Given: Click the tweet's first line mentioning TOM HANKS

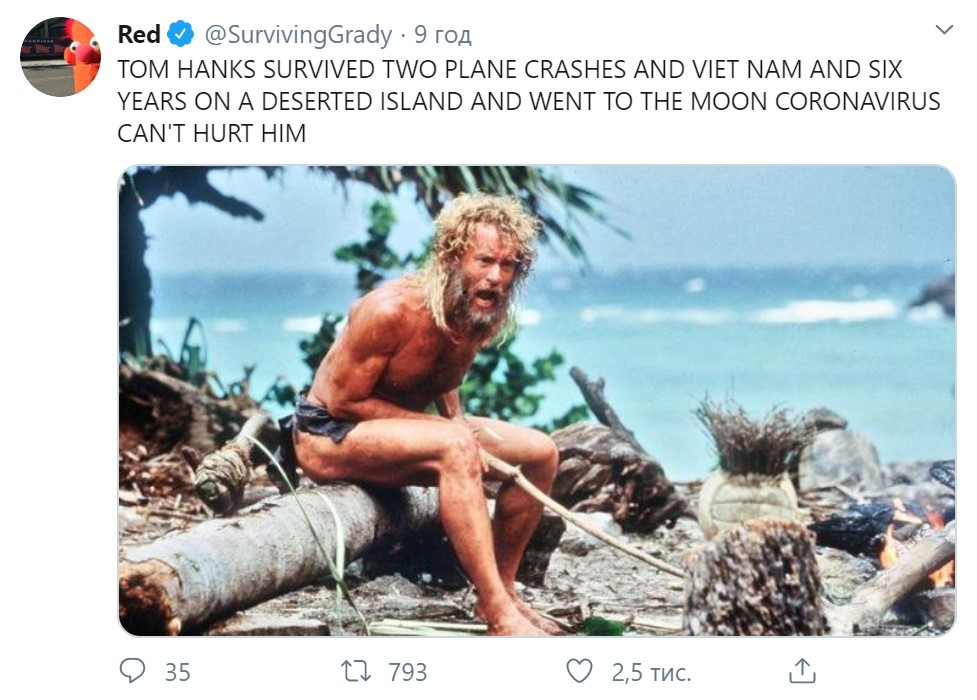Looking at the screenshot, I should (x=510, y=70).
